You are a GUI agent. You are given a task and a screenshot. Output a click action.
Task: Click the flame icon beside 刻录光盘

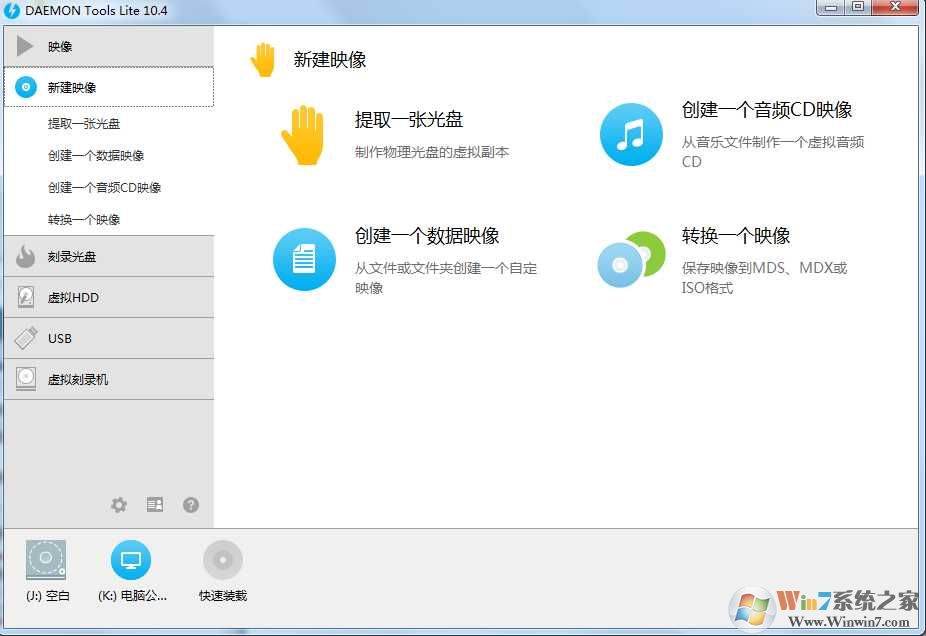pos(25,256)
